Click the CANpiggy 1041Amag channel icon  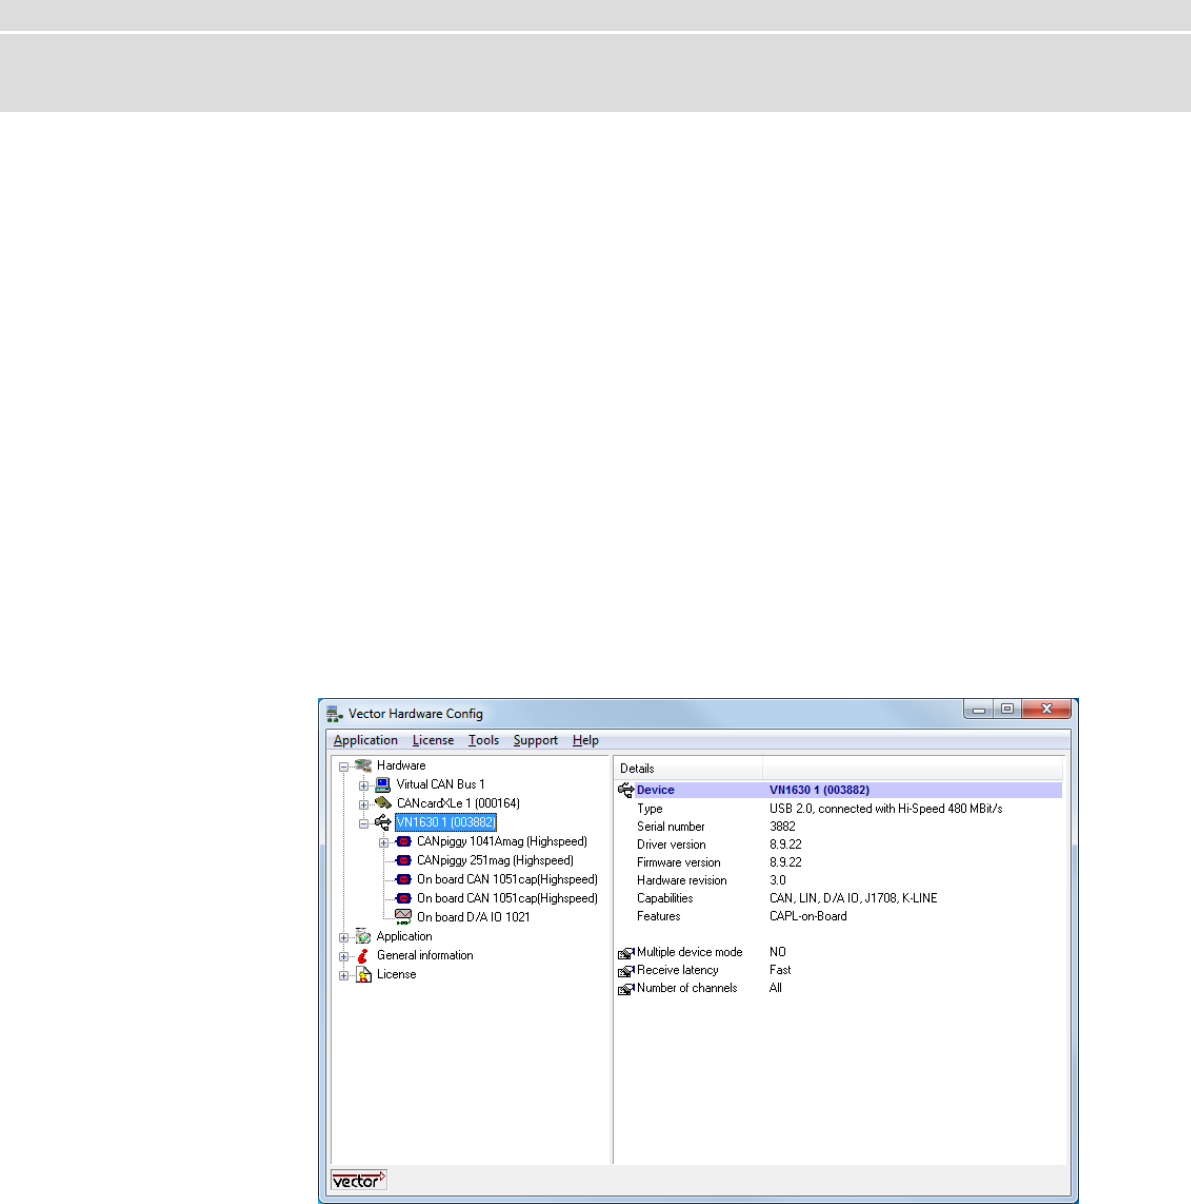point(403,842)
